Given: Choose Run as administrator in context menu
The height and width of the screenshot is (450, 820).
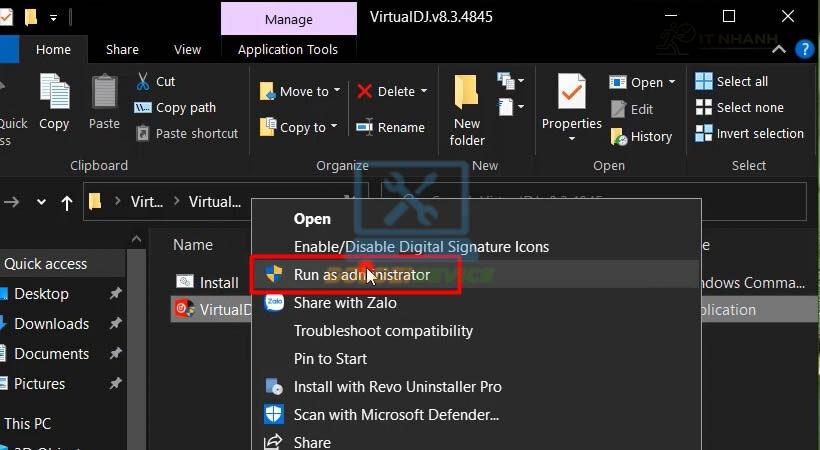Looking at the screenshot, I should [361, 275].
